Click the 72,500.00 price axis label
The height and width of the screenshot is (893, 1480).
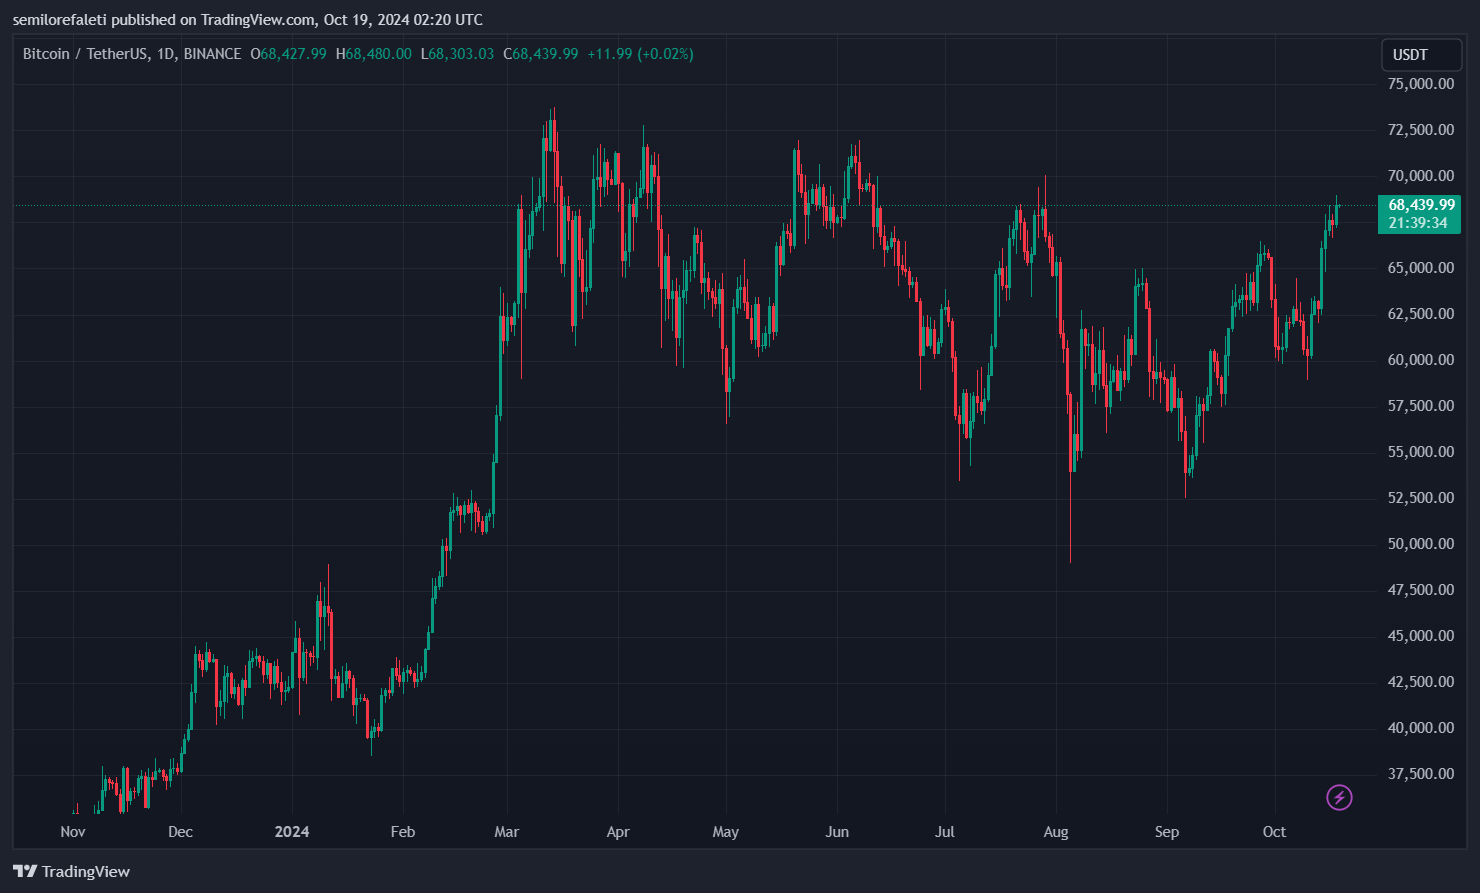pos(1421,130)
